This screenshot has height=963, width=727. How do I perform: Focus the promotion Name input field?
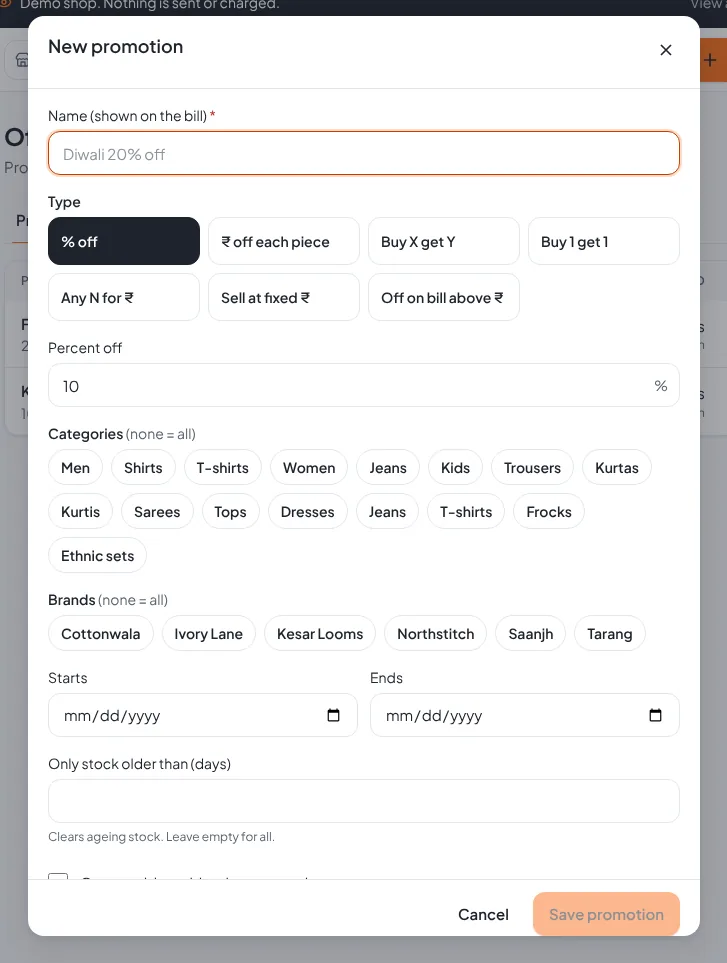tap(364, 154)
